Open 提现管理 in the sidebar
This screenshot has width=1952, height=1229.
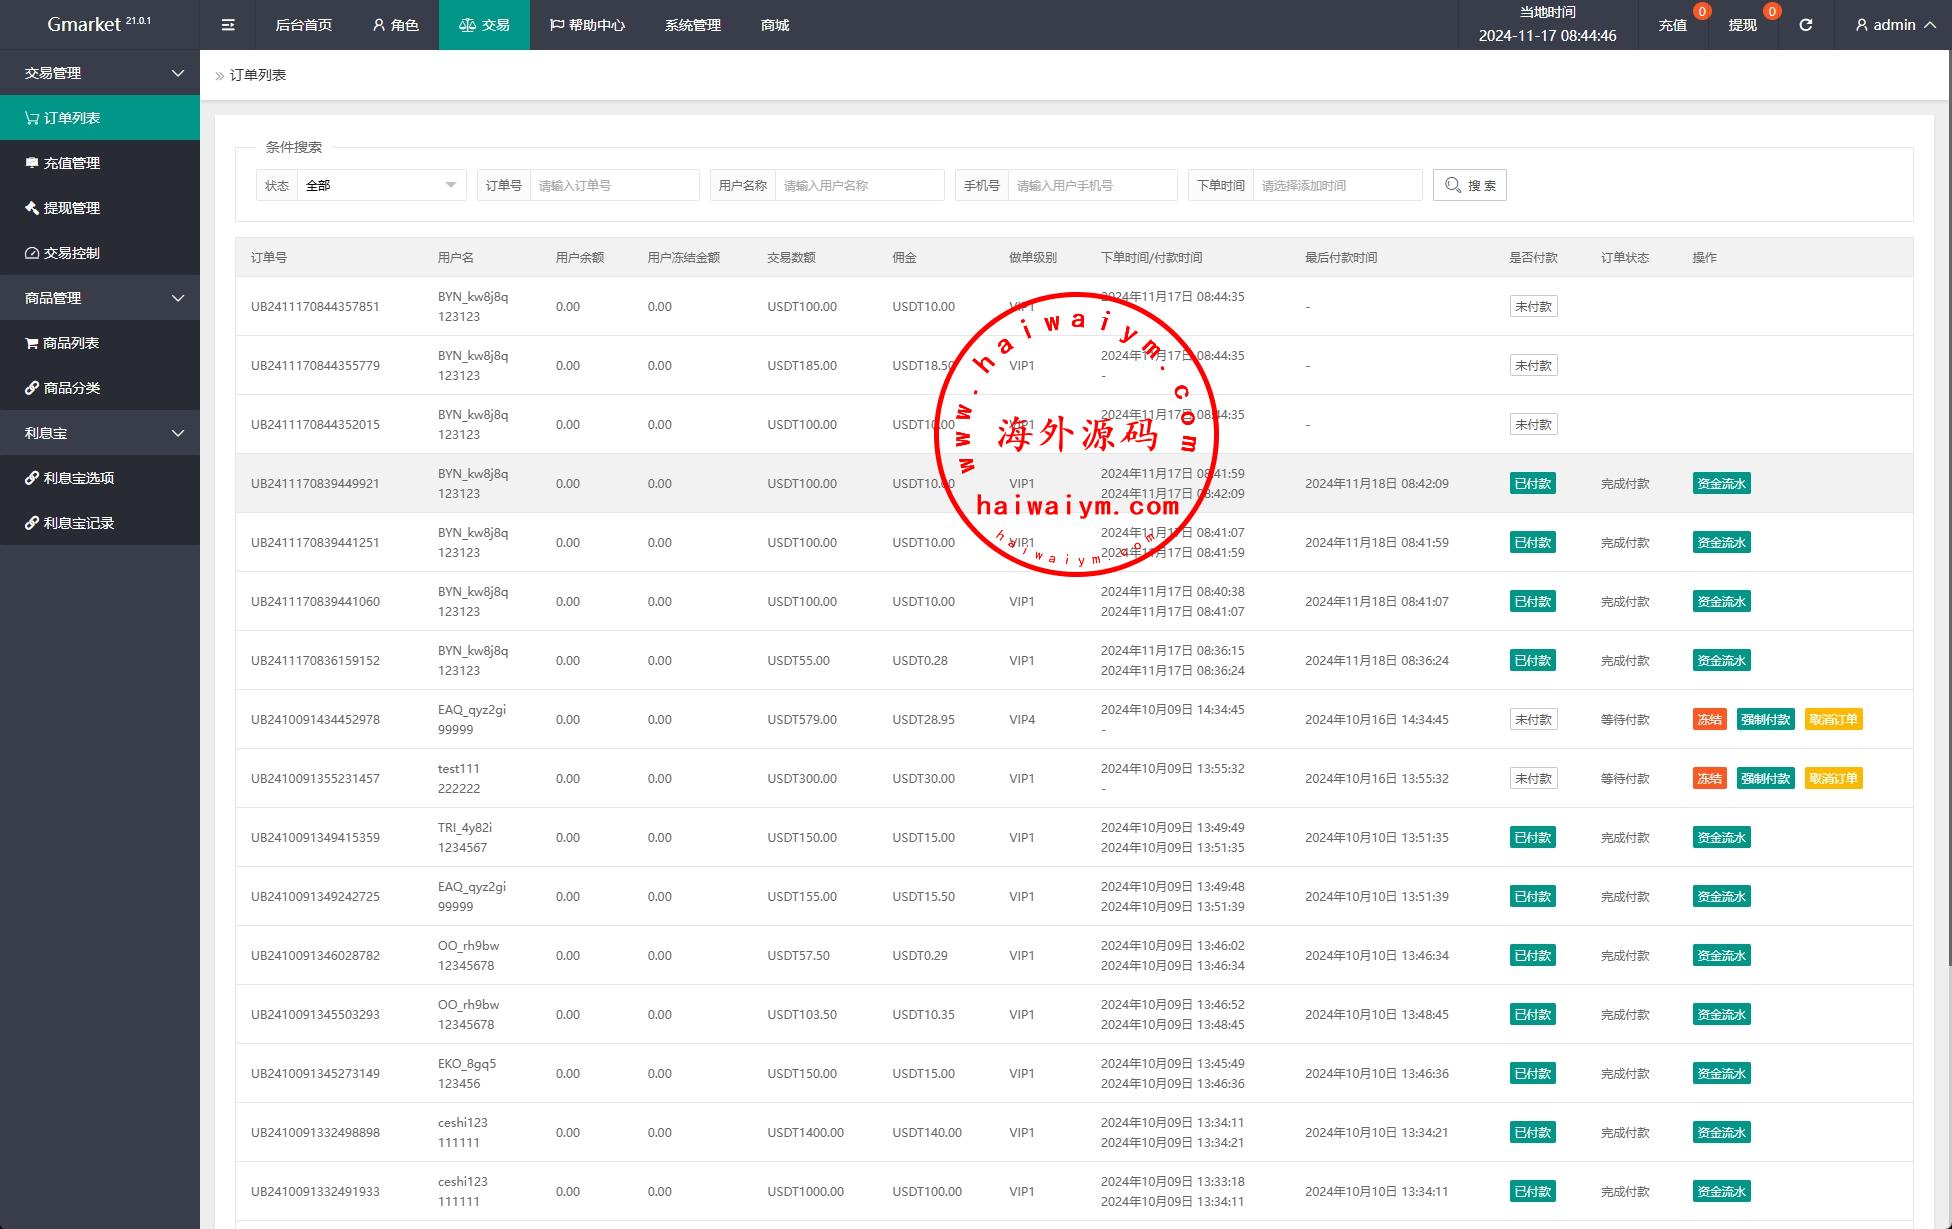(x=72, y=208)
